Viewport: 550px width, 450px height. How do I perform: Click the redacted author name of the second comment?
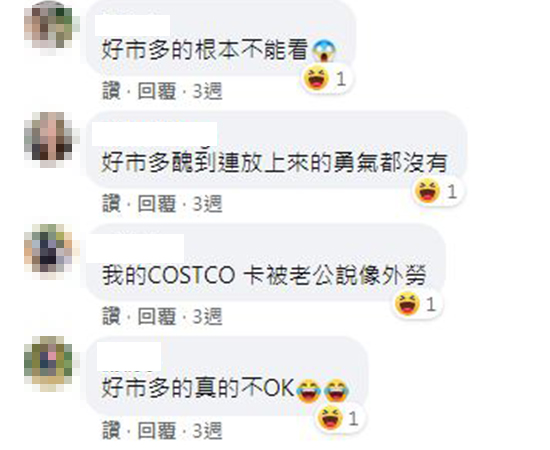pos(154,134)
